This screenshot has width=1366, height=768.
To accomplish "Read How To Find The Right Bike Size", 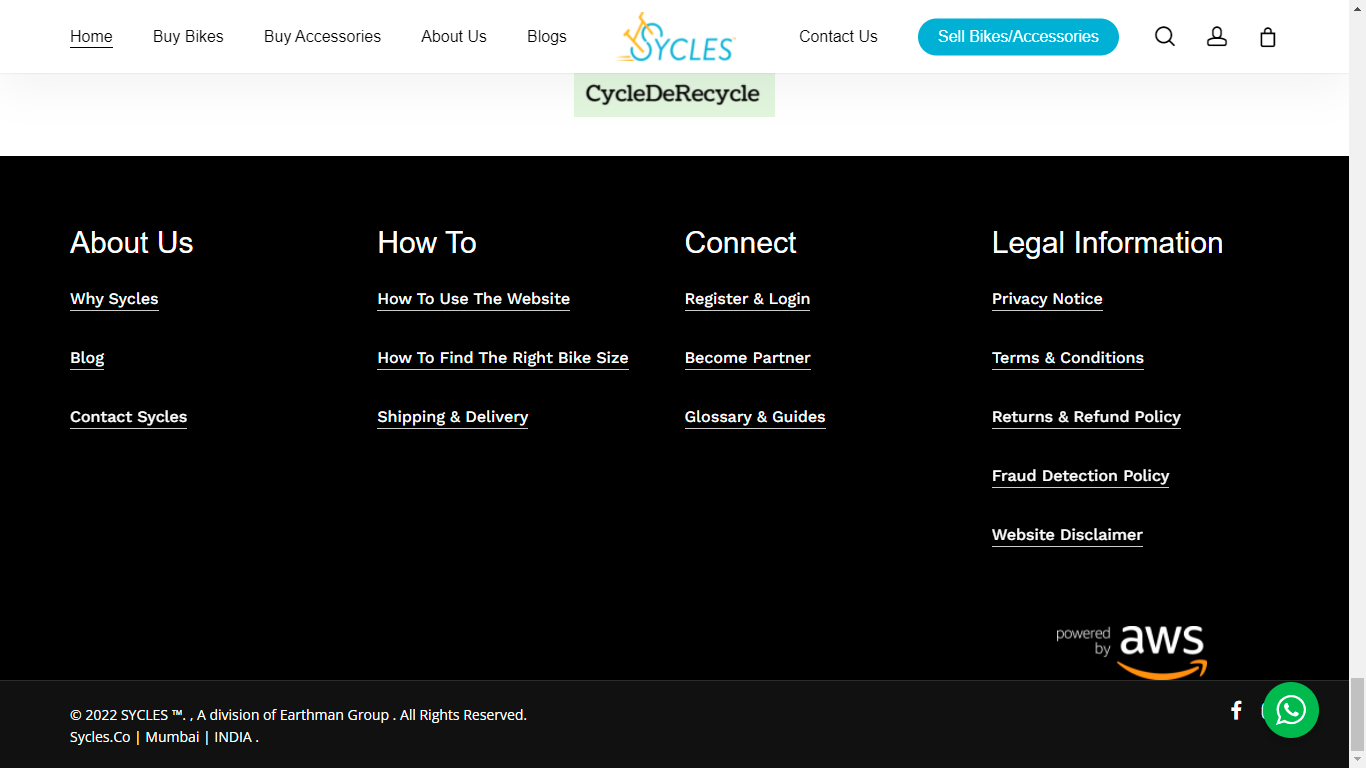I will [x=503, y=358].
